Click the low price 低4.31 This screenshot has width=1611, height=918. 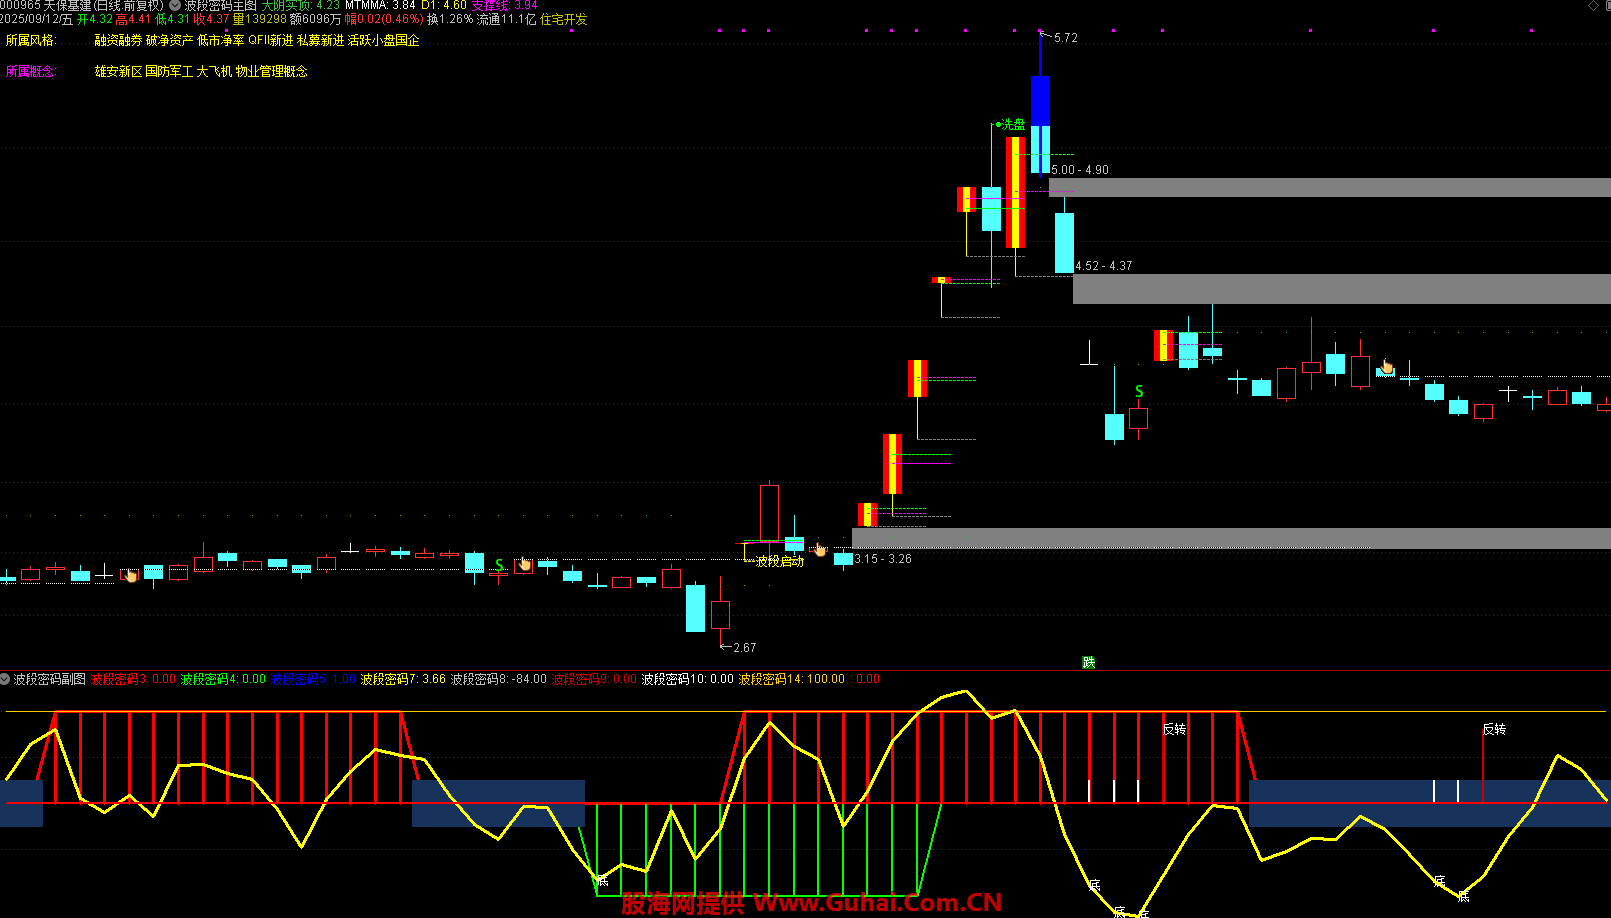pos(172,19)
